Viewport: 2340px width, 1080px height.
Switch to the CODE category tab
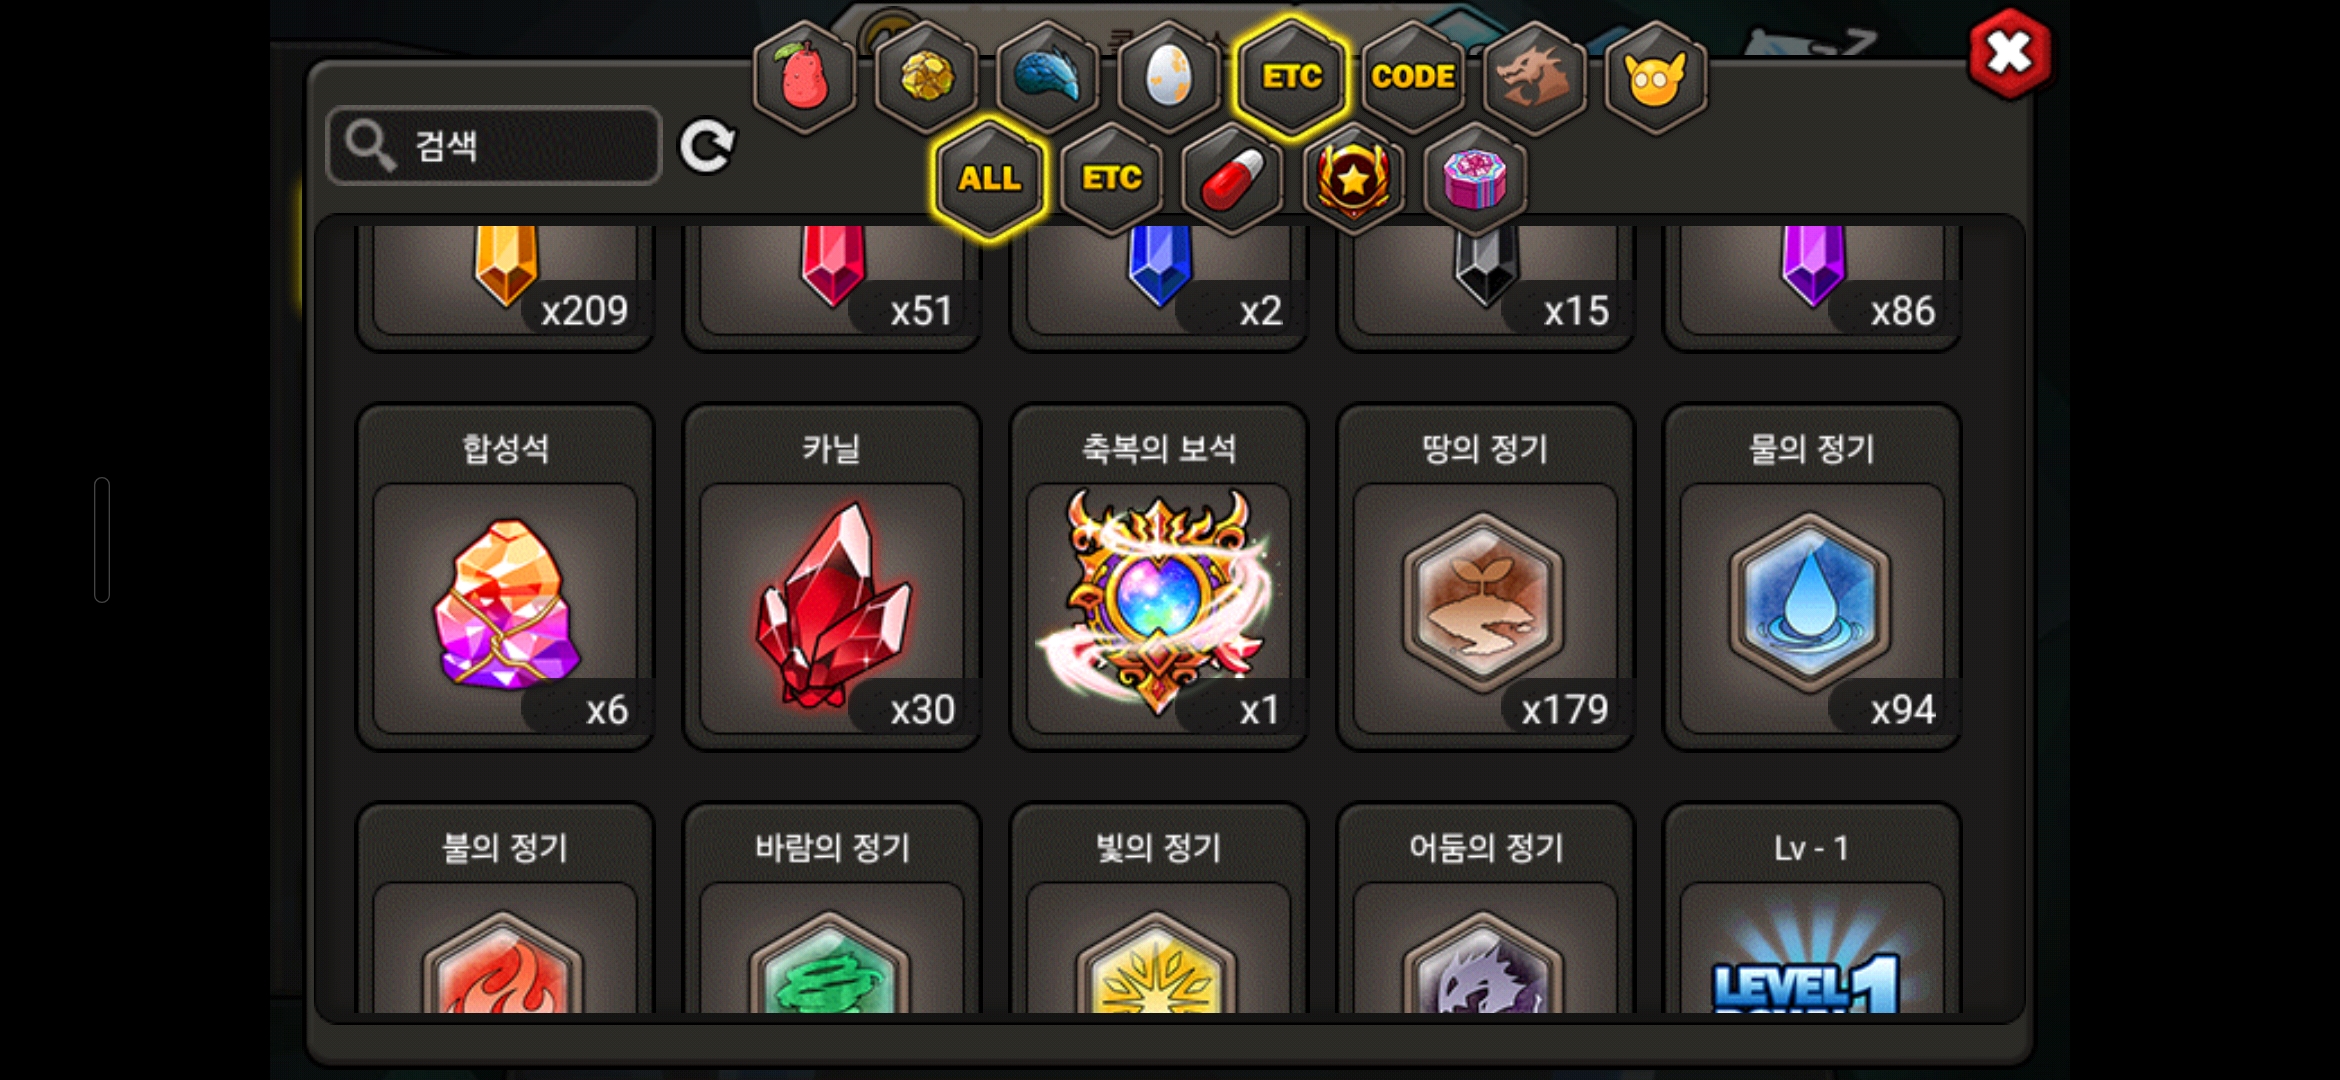tap(1413, 76)
